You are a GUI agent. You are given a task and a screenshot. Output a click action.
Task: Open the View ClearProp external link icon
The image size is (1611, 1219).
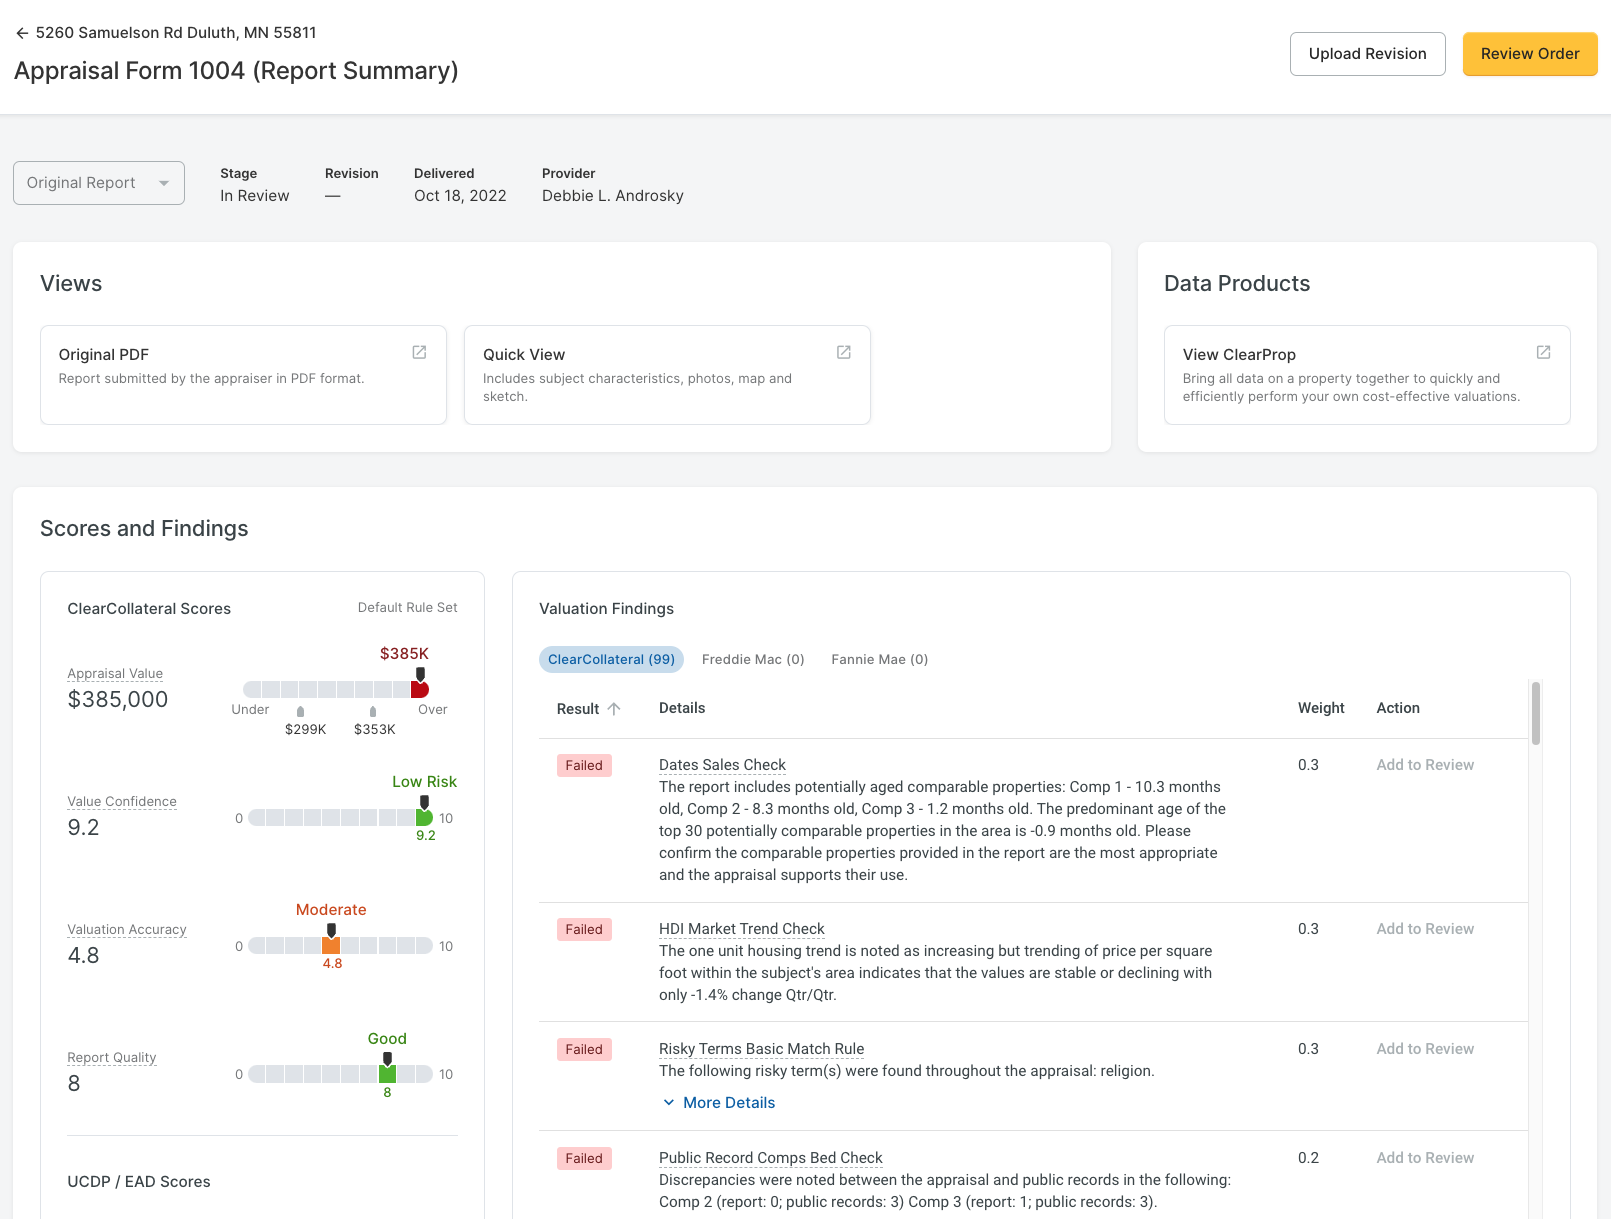point(1543,352)
